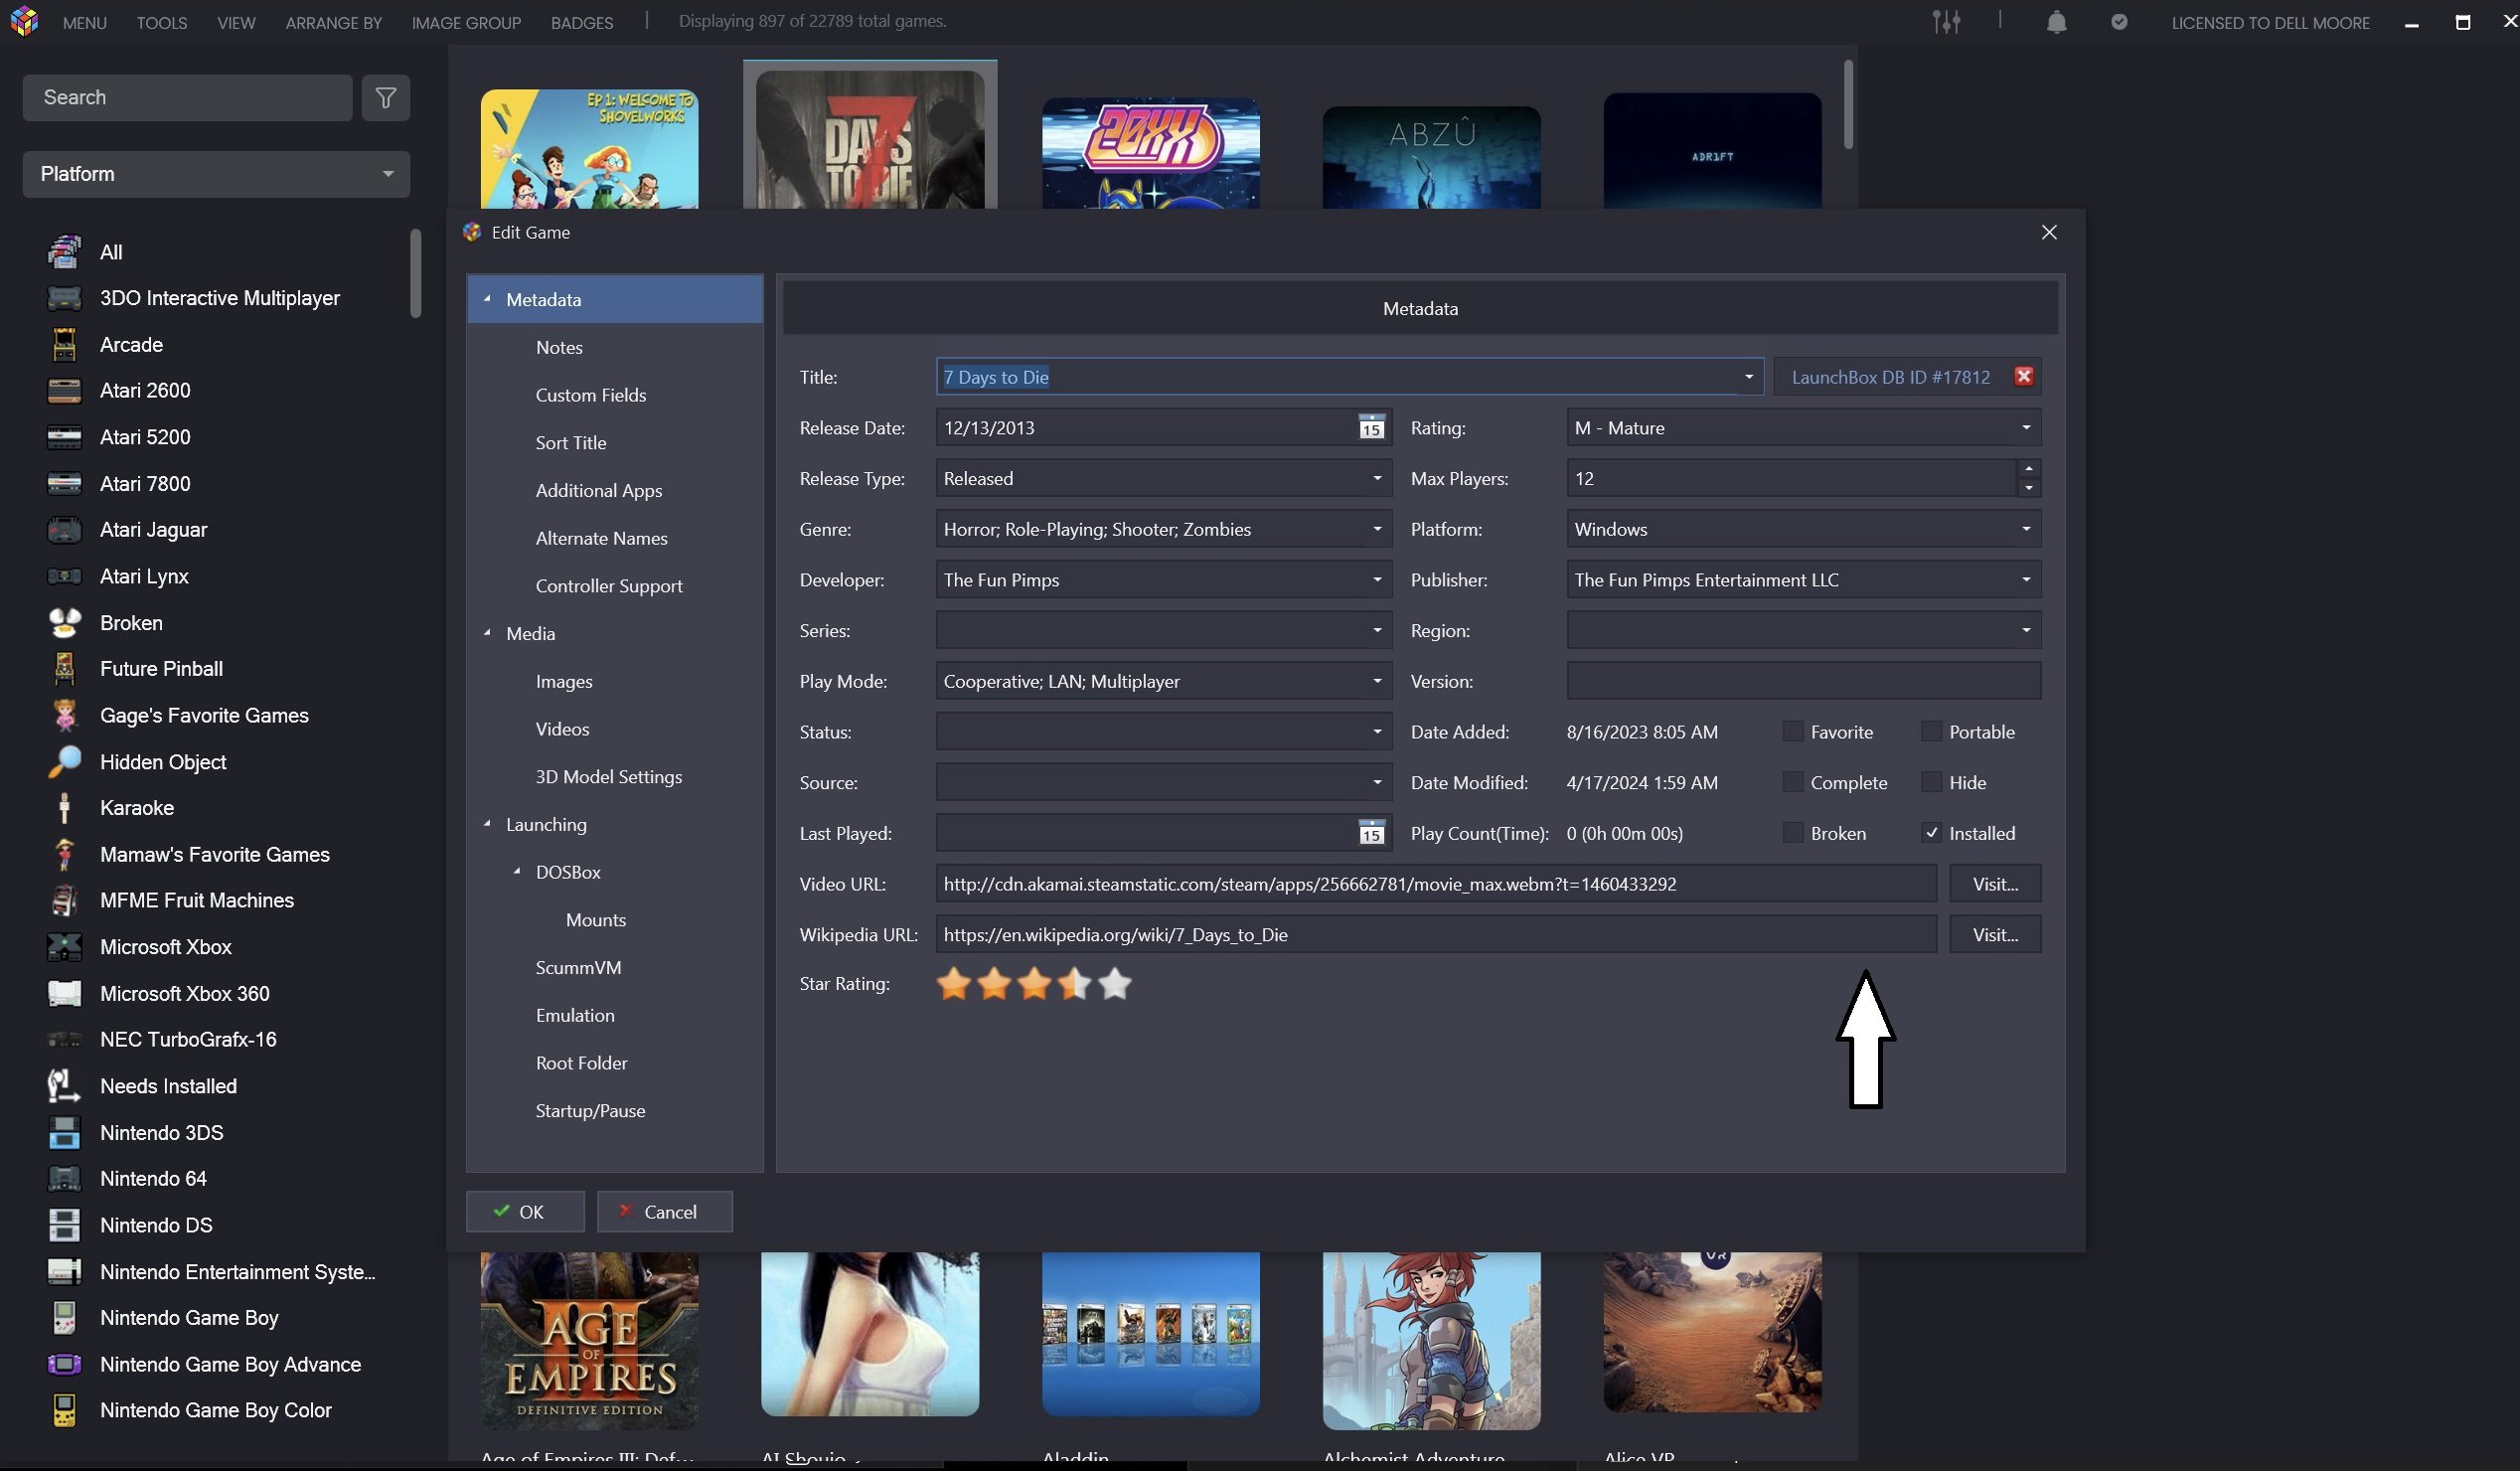Screen dimensions: 2520x1471
Task: Check the Favorite checkbox
Action: click(x=1792, y=731)
